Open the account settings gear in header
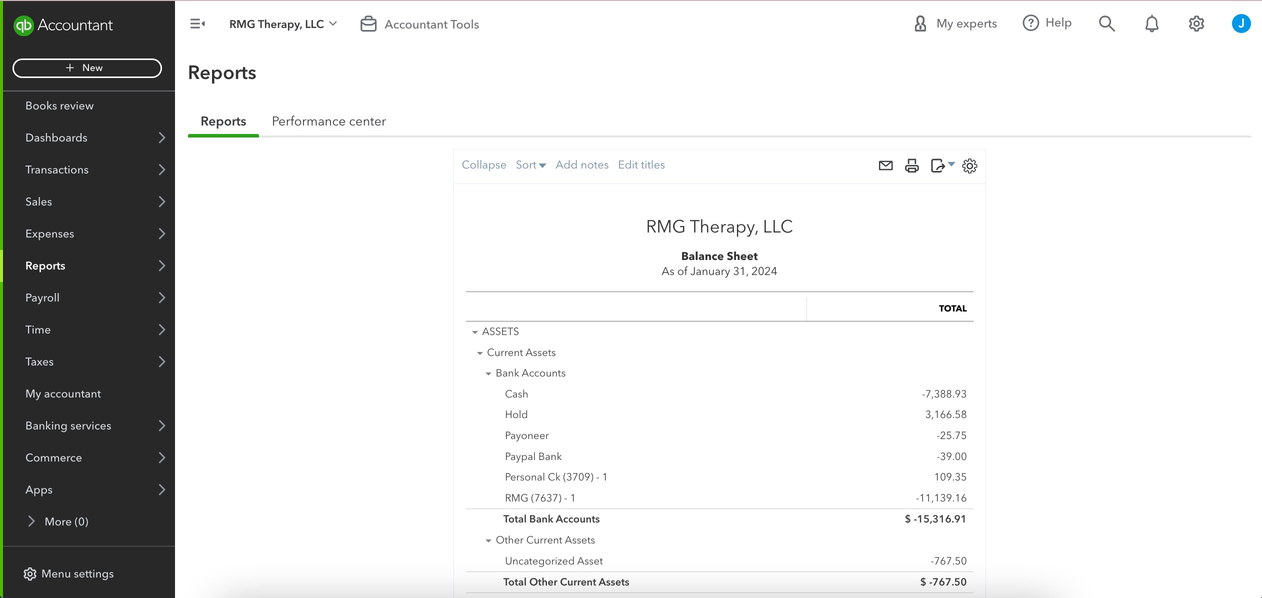The height and width of the screenshot is (598, 1262). [1196, 24]
